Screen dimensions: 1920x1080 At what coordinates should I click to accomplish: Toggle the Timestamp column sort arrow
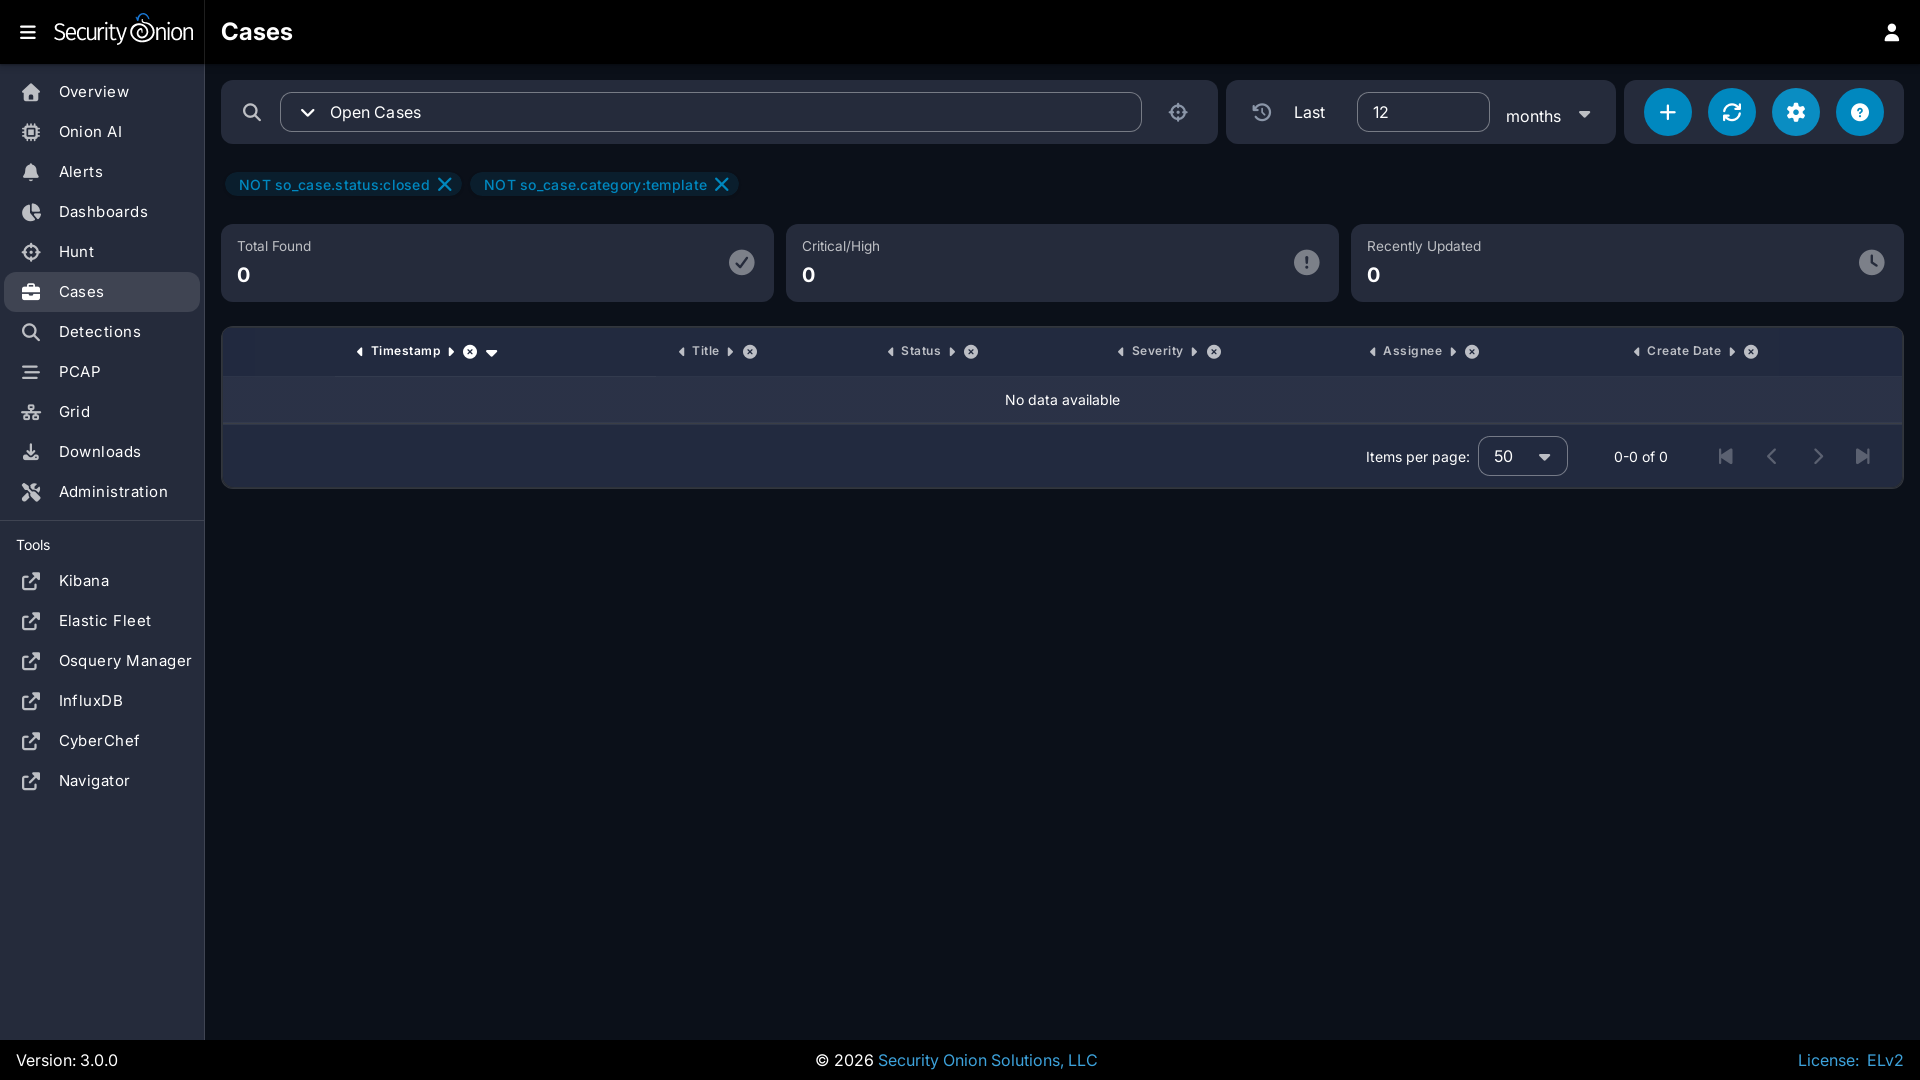point(491,352)
